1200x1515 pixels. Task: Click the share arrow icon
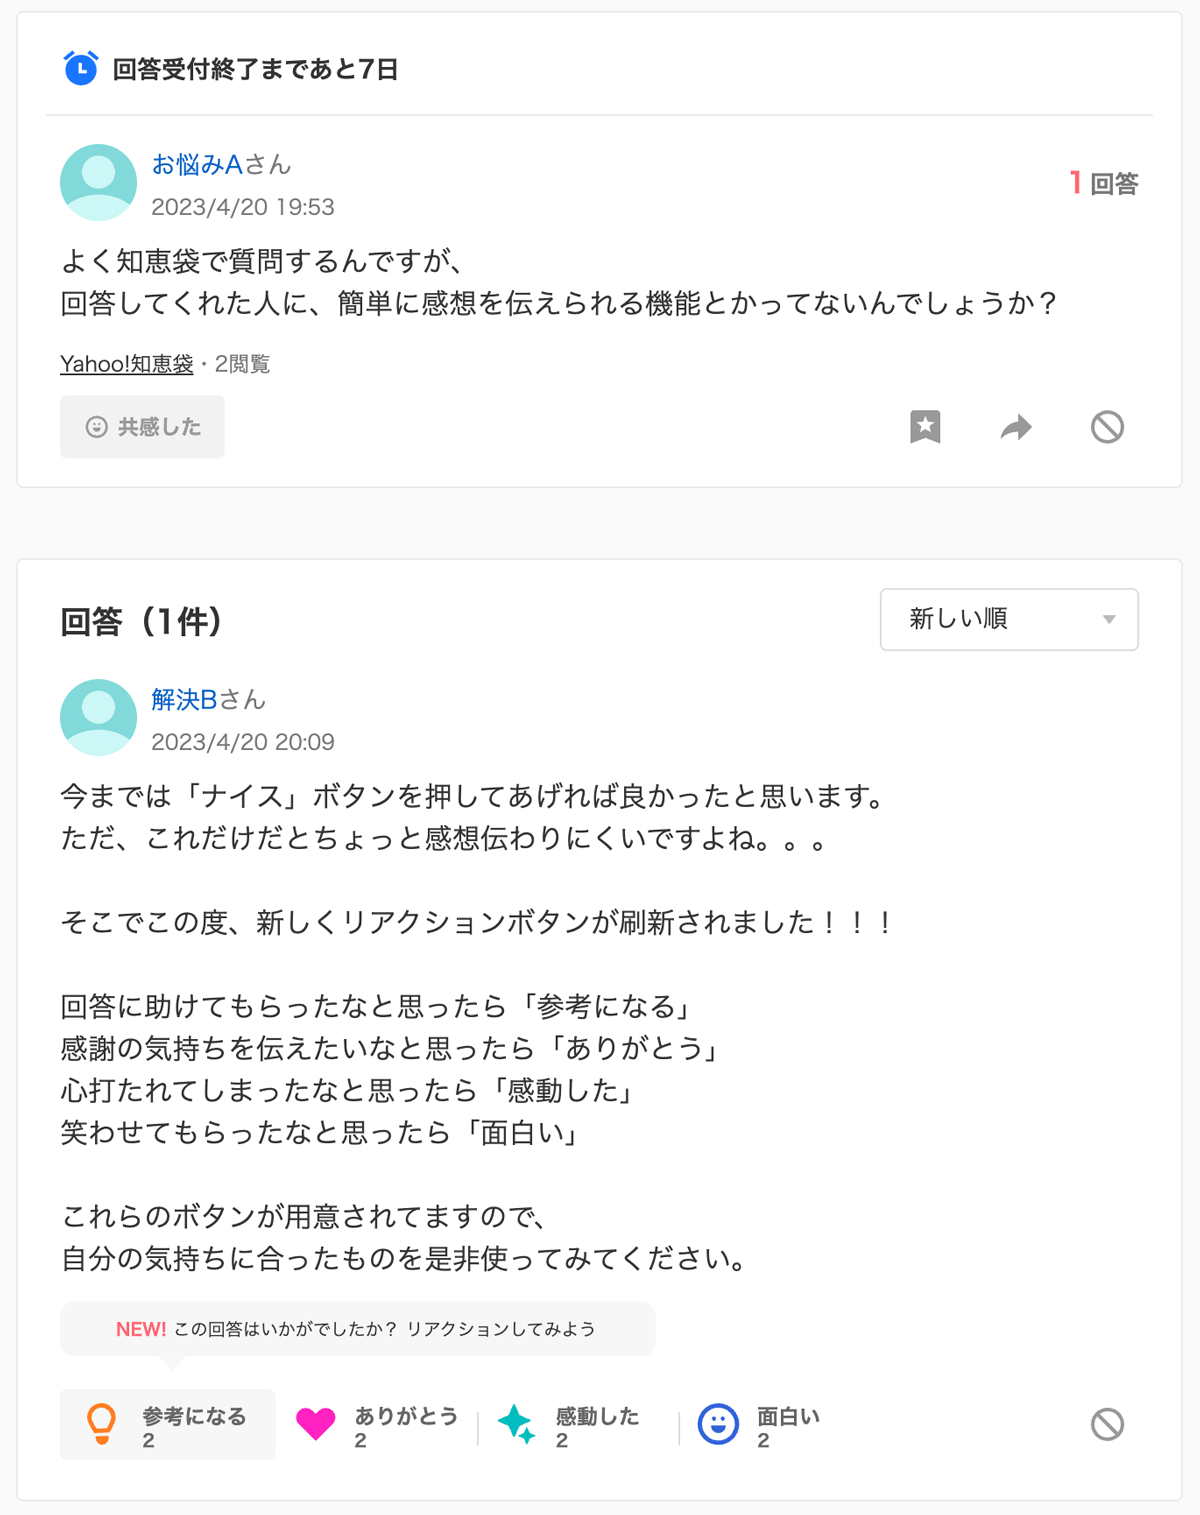coord(1016,427)
